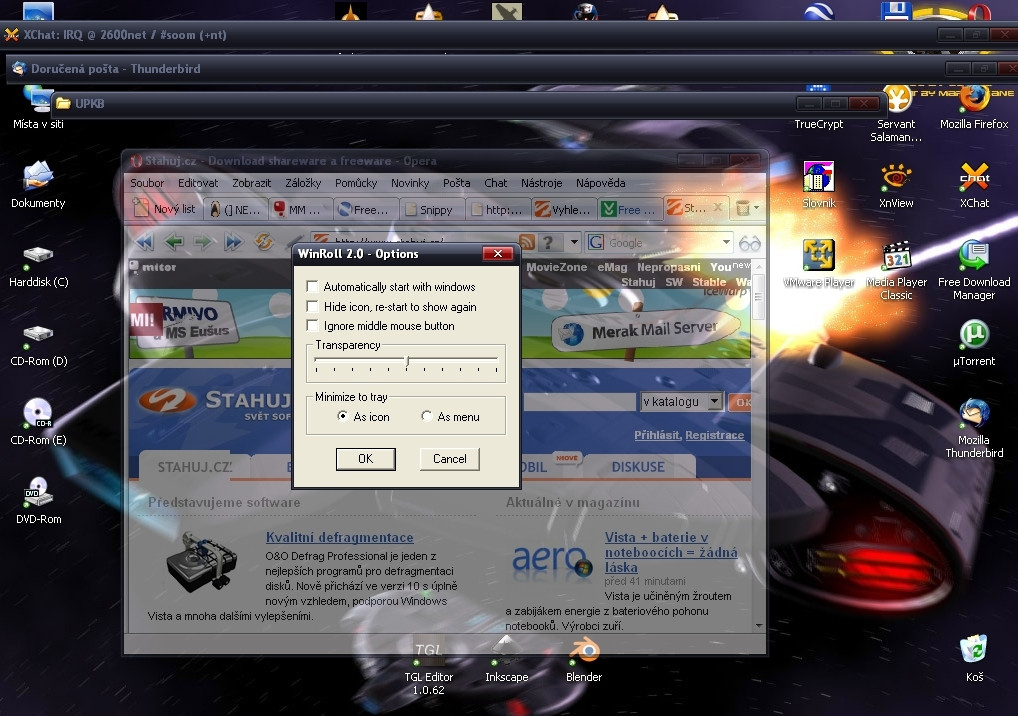Open XnView from the desktop
Screen dimensions: 1018x716
point(896,185)
